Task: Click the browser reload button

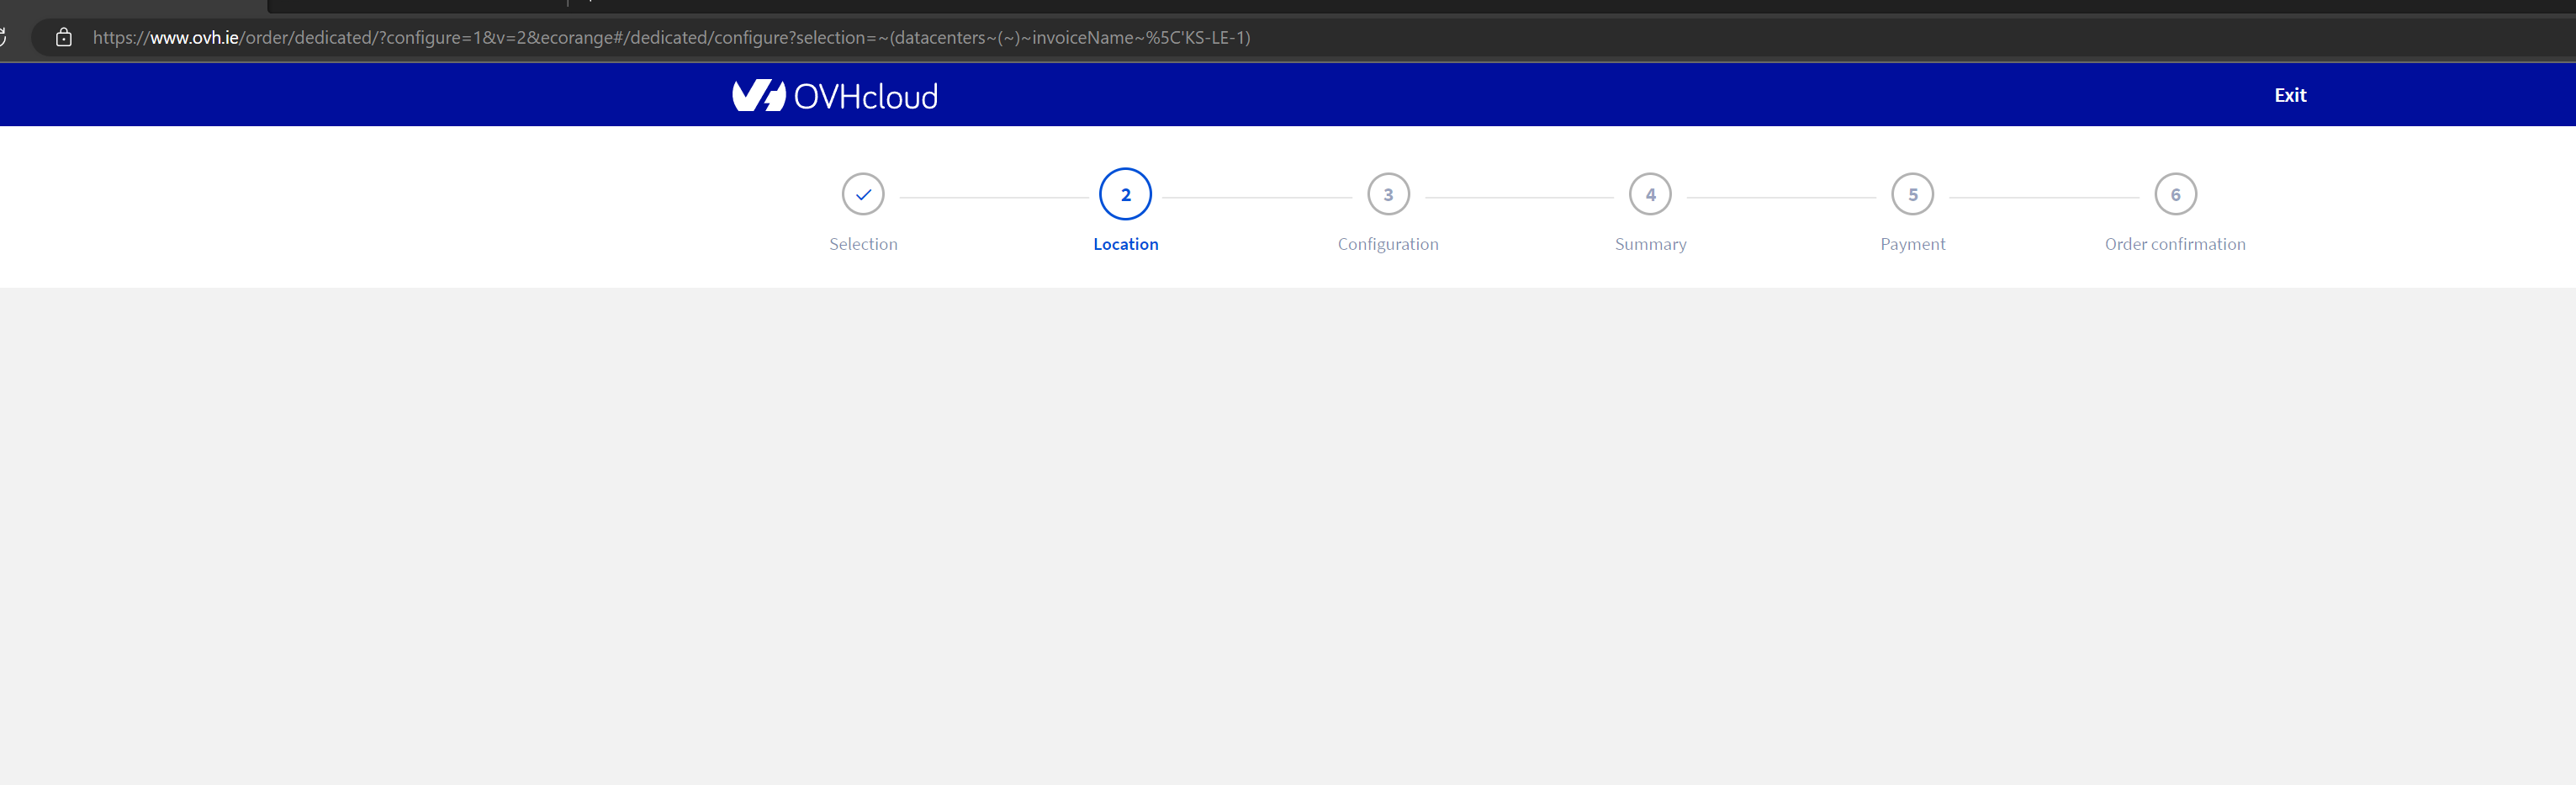Action: point(3,38)
